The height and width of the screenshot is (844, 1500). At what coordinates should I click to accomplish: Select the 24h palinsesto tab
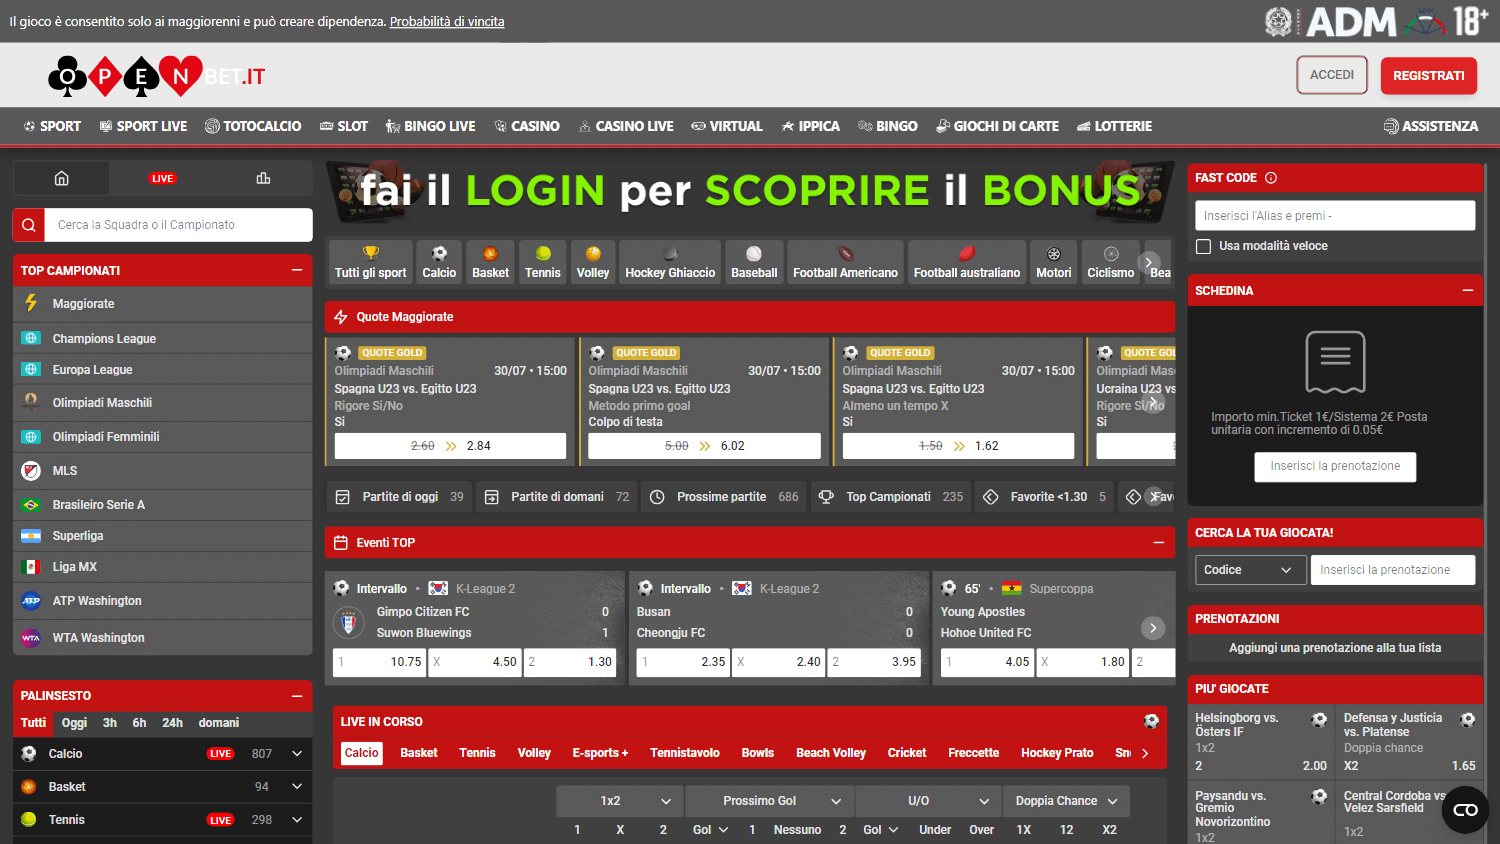[172, 723]
